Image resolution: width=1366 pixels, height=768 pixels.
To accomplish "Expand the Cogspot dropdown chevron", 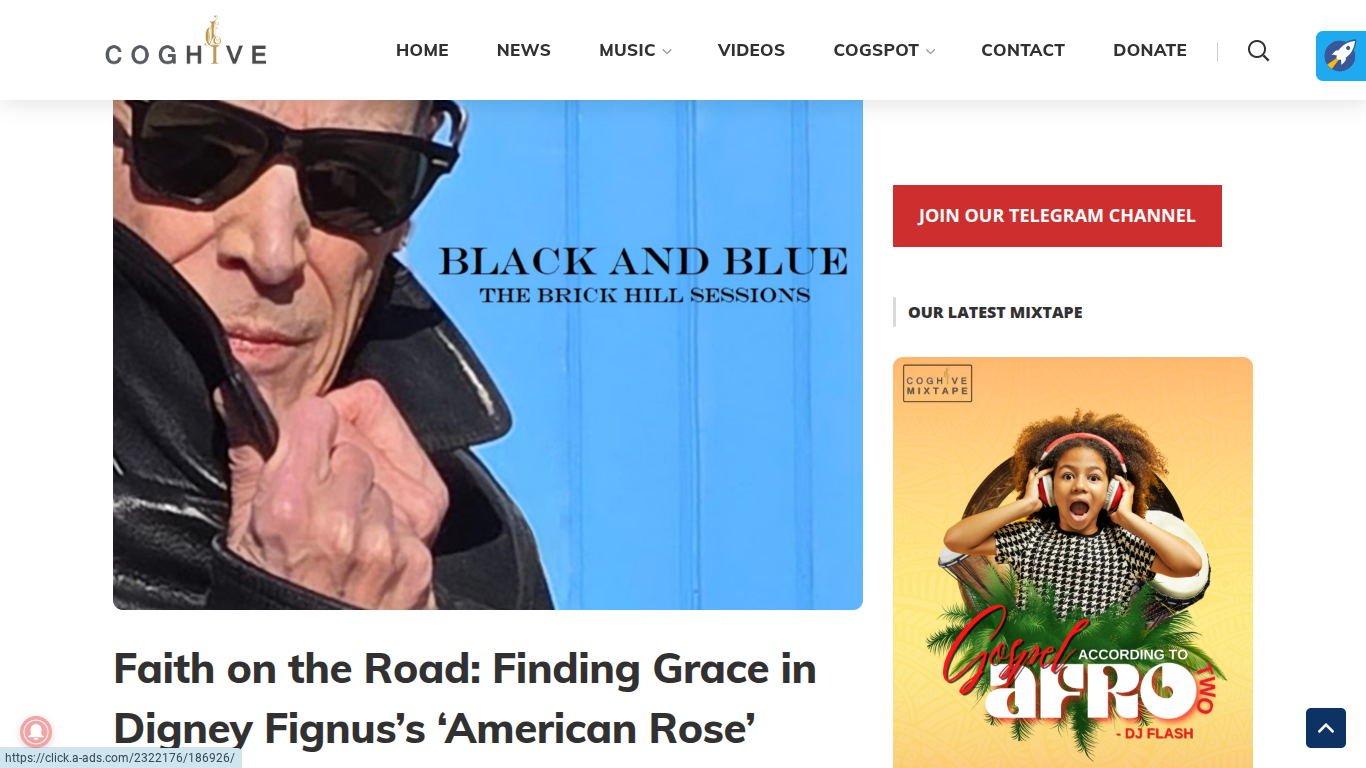I will click(x=930, y=51).
